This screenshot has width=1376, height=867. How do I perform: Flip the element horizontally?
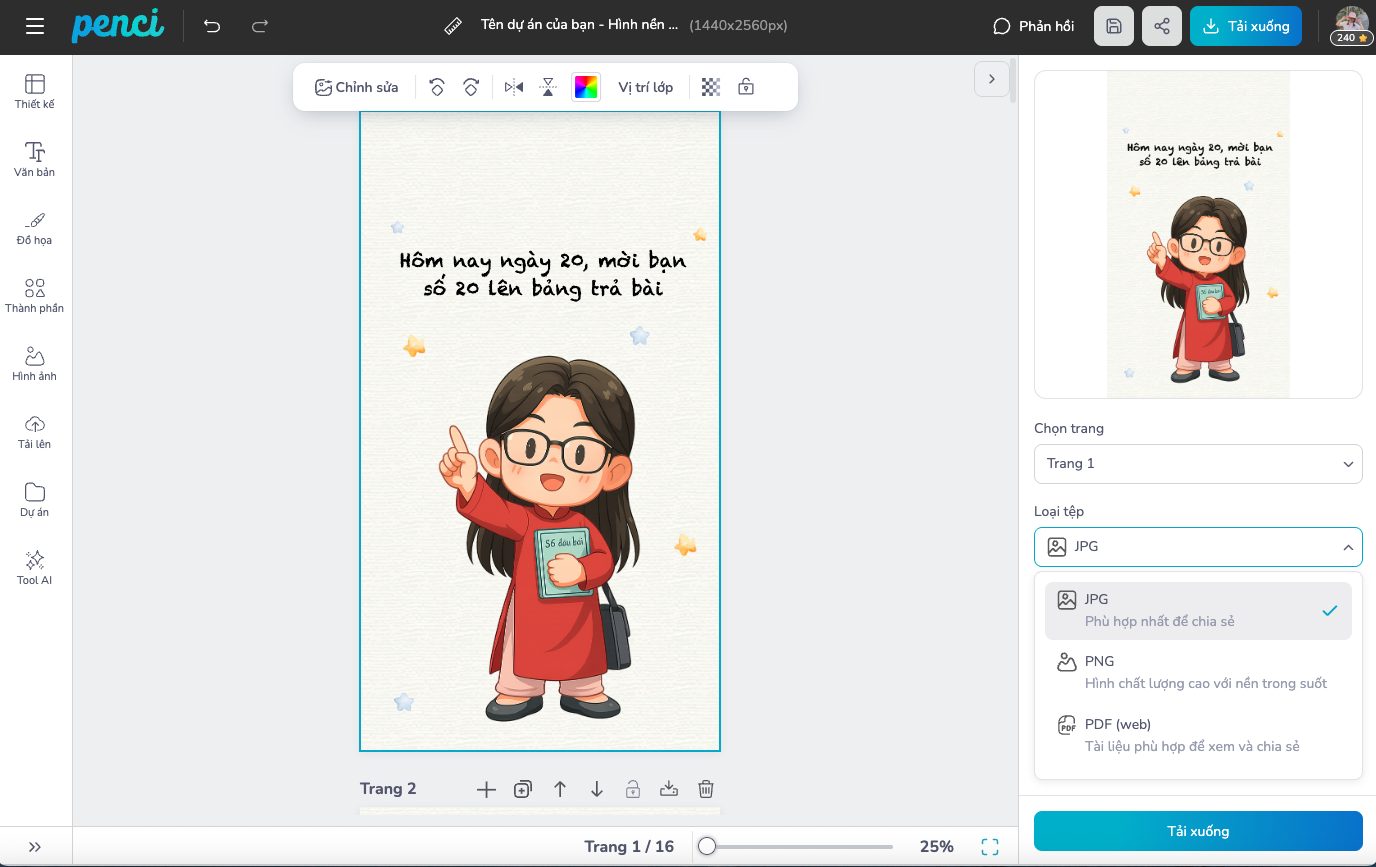click(514, 87)
